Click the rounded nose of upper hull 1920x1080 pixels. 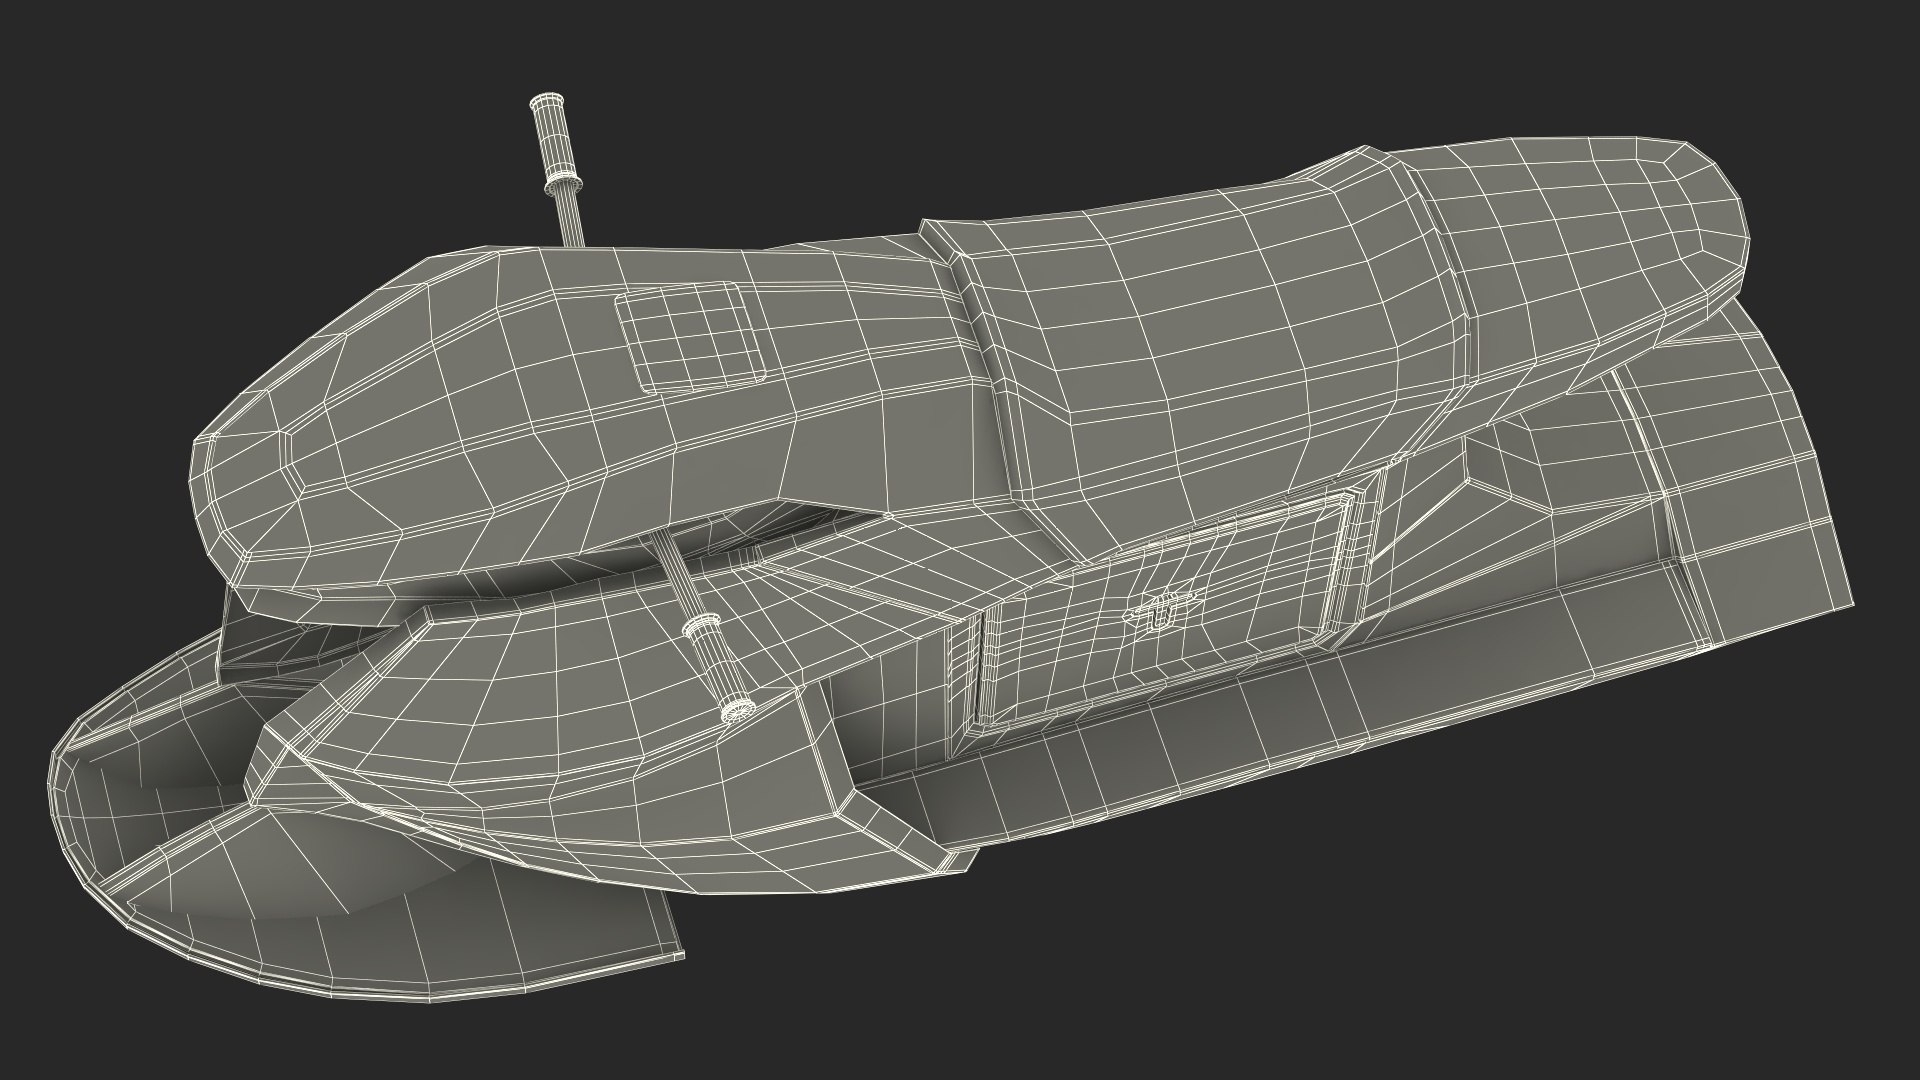coord(228,483)
